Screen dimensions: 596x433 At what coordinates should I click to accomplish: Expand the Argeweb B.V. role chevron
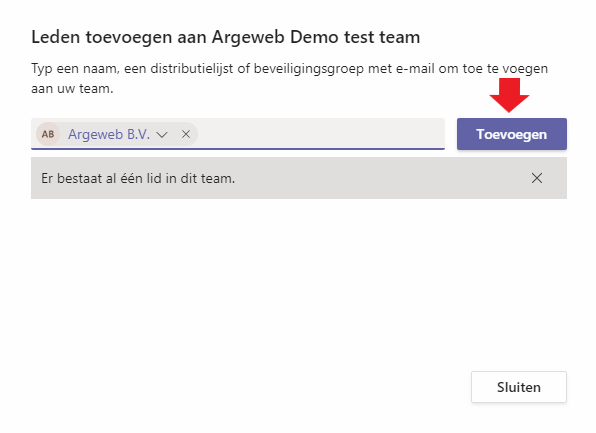162,135
